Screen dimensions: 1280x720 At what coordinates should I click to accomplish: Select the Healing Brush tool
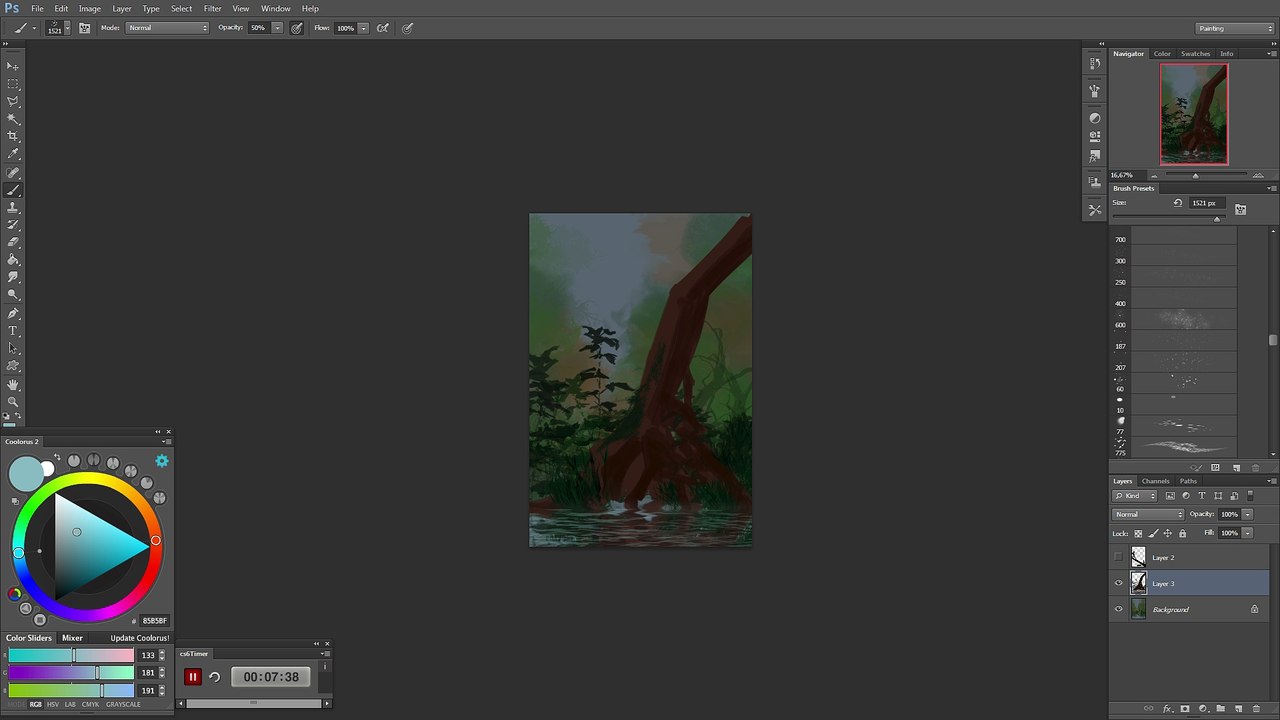point(13,173)
